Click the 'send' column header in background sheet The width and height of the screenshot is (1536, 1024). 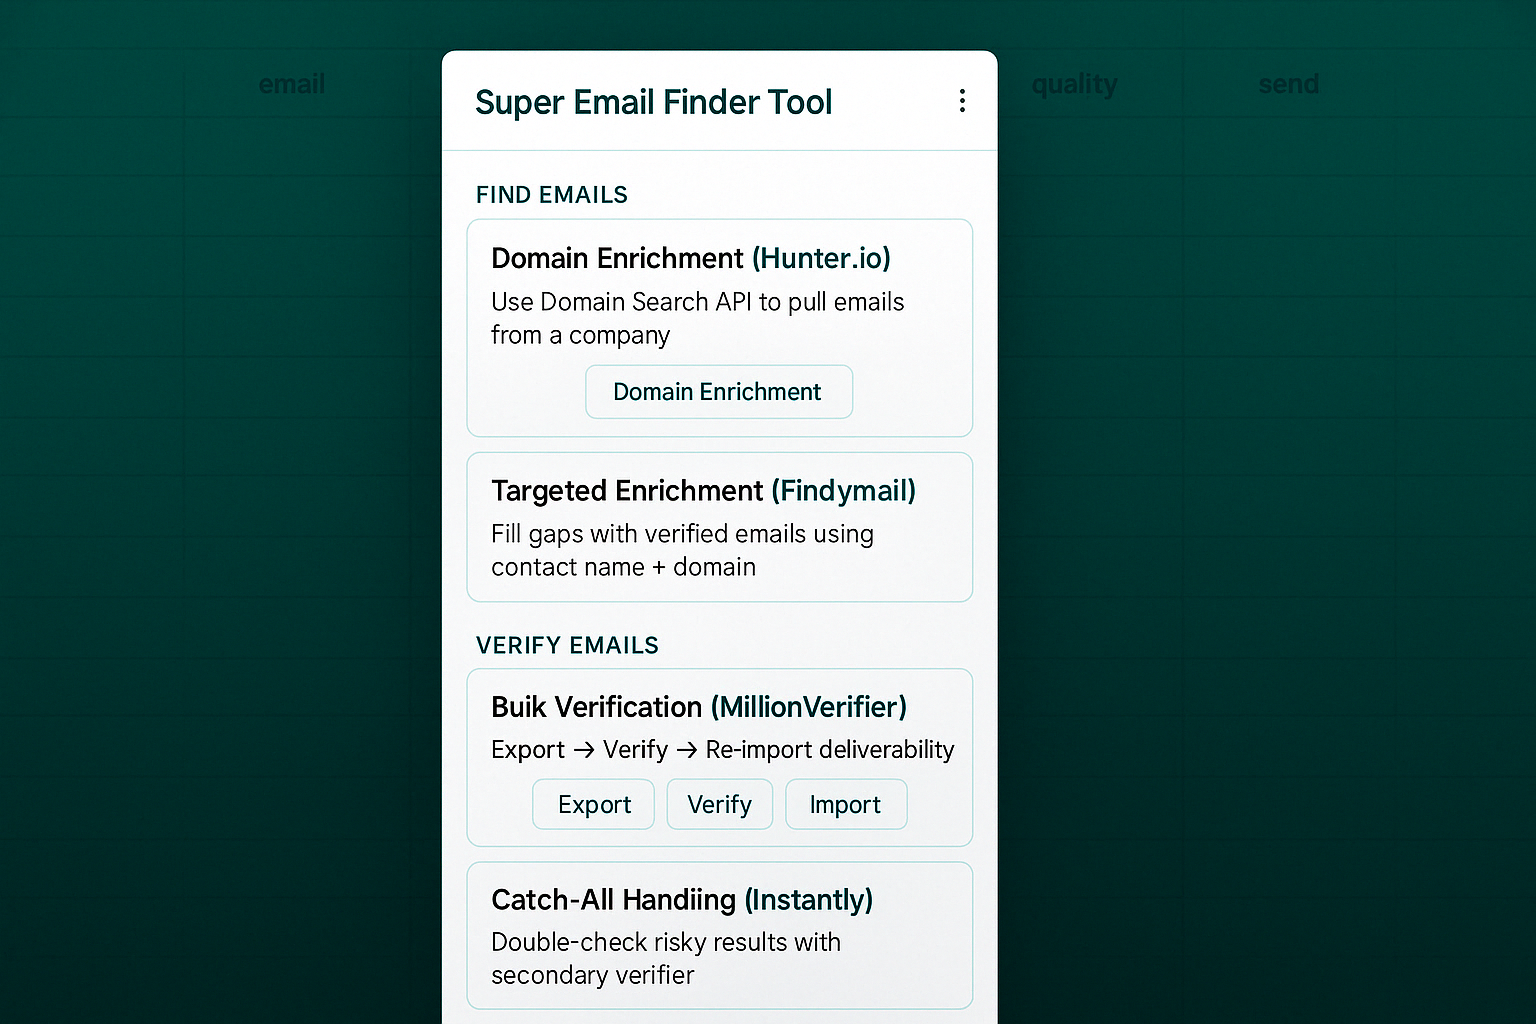(1288, 84)
